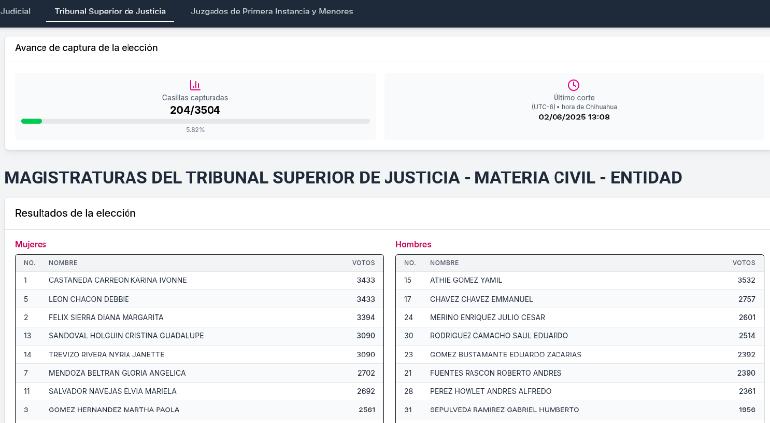This screenshot has width=770, height=423.
Task: Click the clock icon above Último corte
Action: click(573, 85)
